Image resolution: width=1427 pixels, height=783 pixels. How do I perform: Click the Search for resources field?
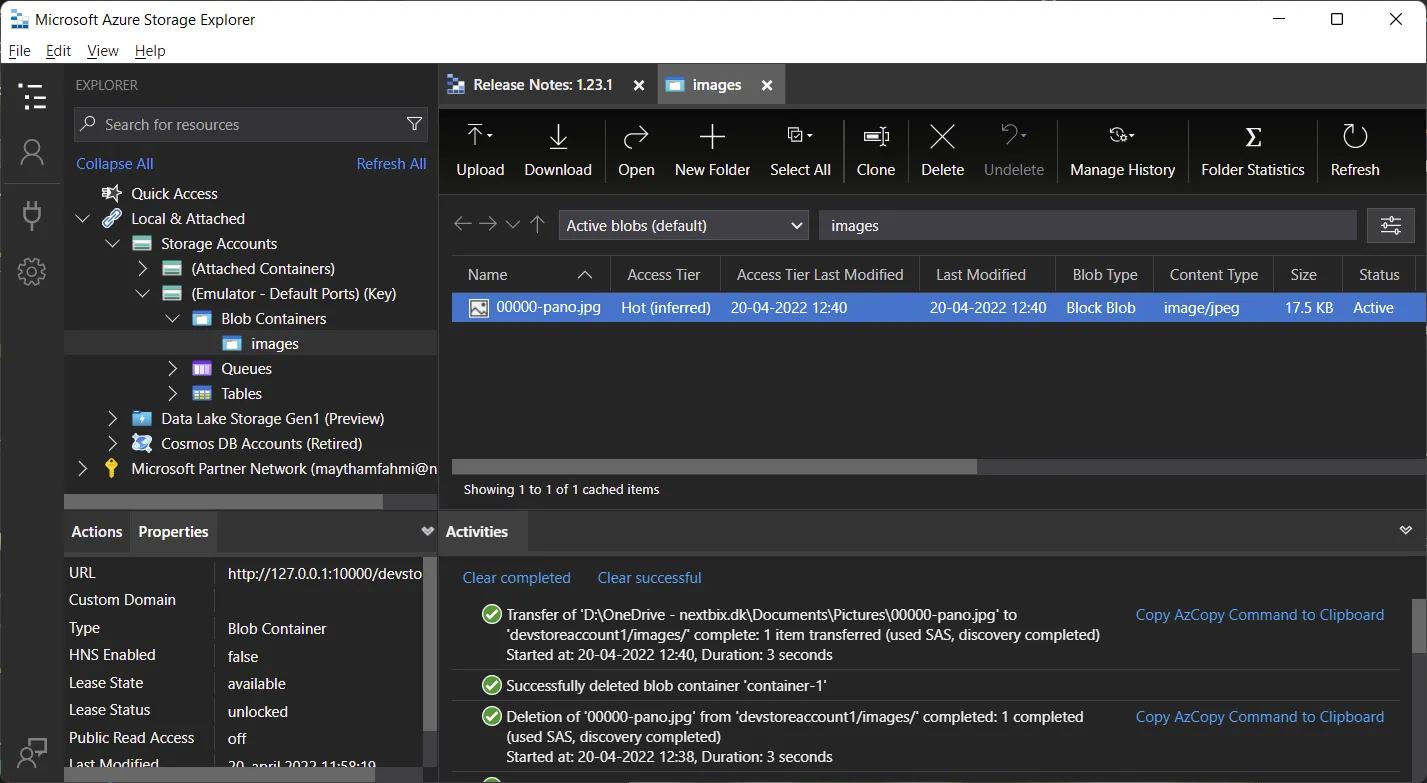[240, 125]
